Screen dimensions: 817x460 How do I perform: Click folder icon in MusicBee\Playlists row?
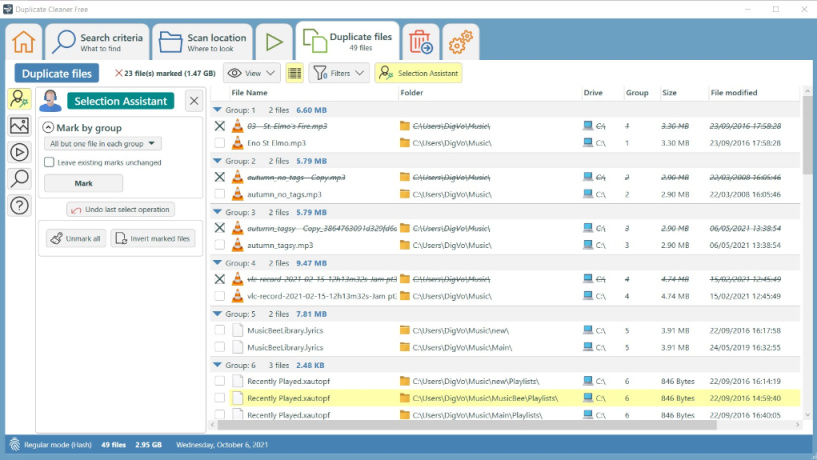404,398
